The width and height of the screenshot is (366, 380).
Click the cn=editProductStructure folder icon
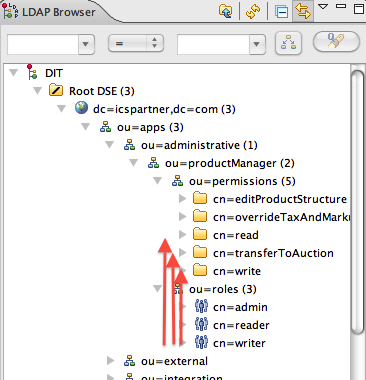(200, 198)
